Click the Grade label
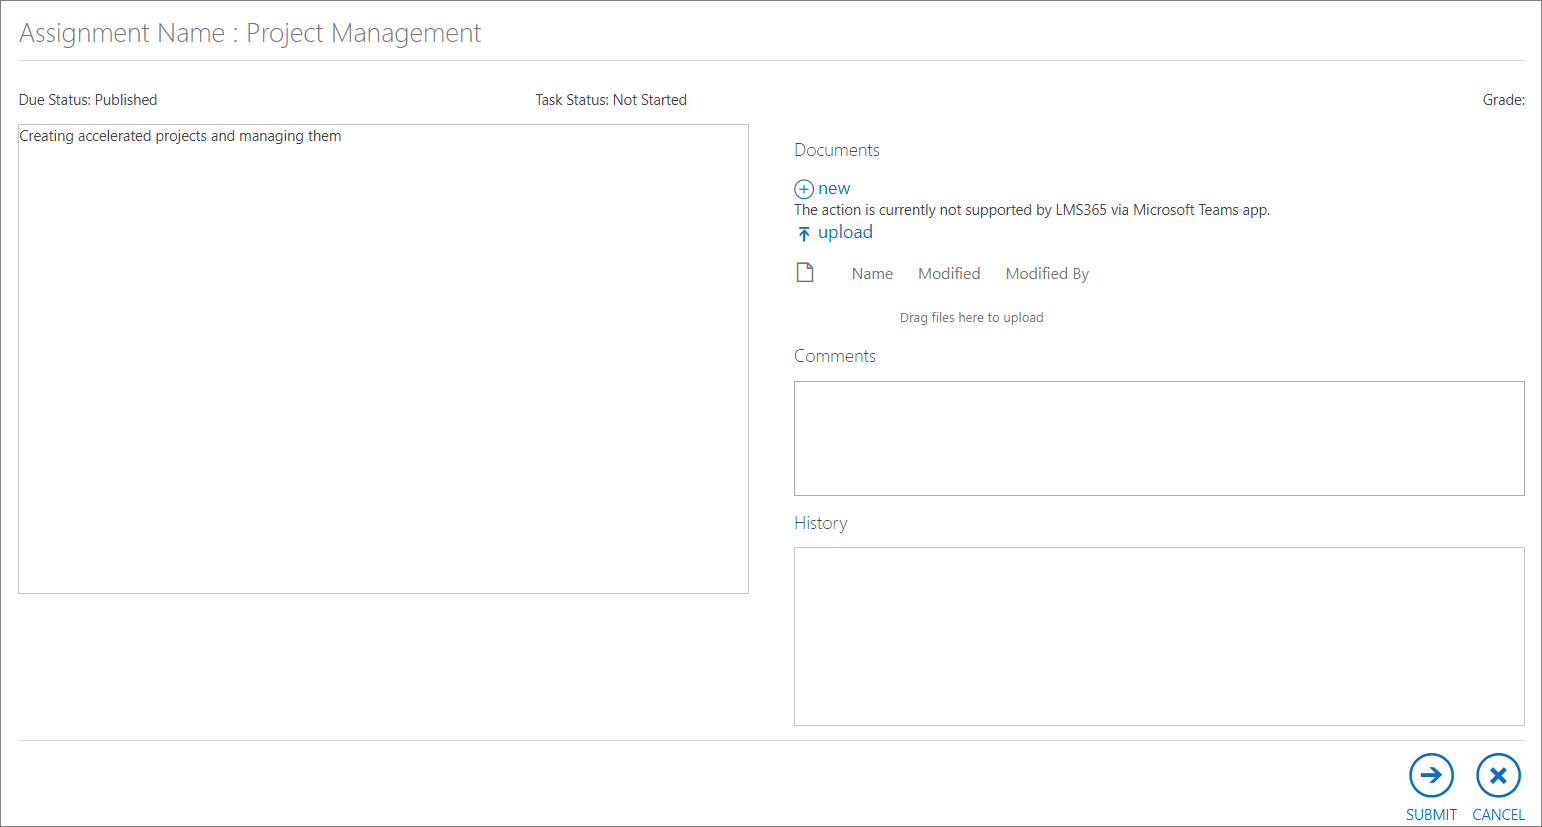Viewport: 1542px width, 827px height. click(x=1503, y=100)
